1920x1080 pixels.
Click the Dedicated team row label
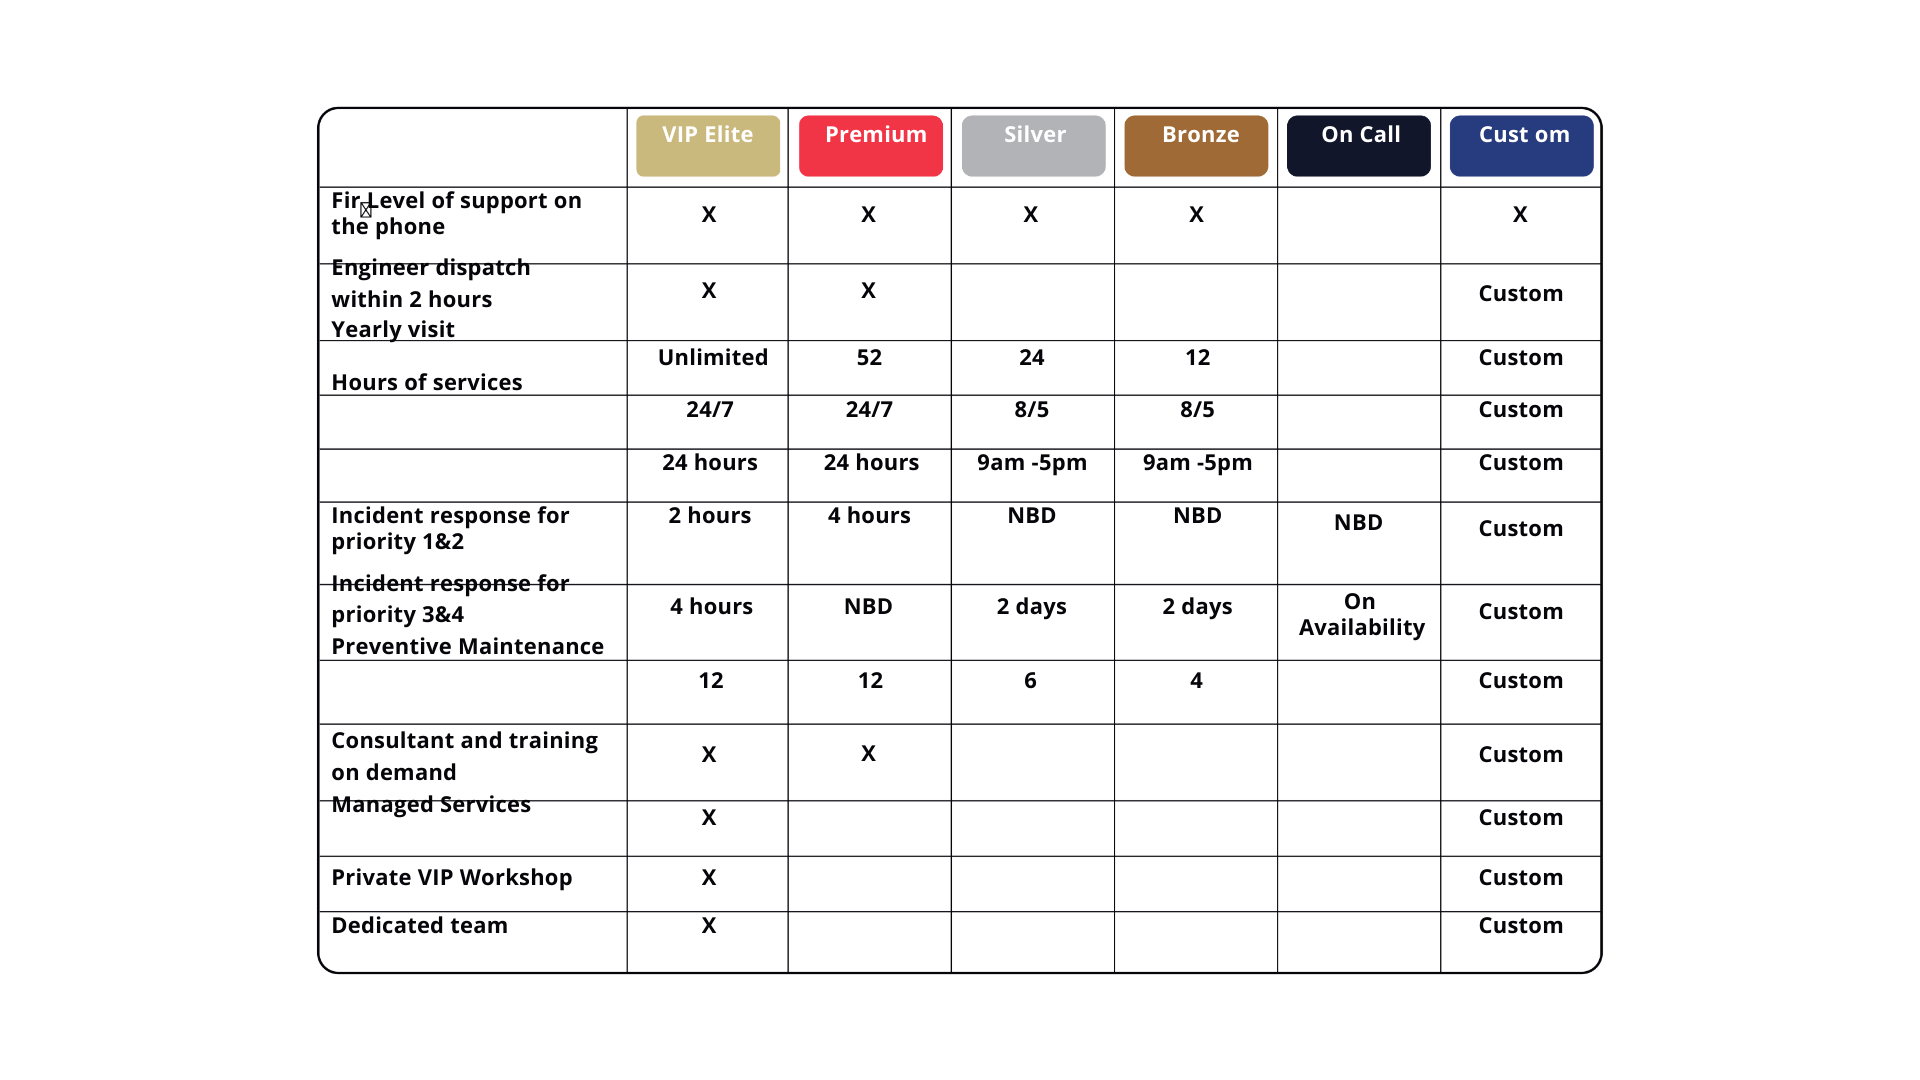[x=419, y=926]
